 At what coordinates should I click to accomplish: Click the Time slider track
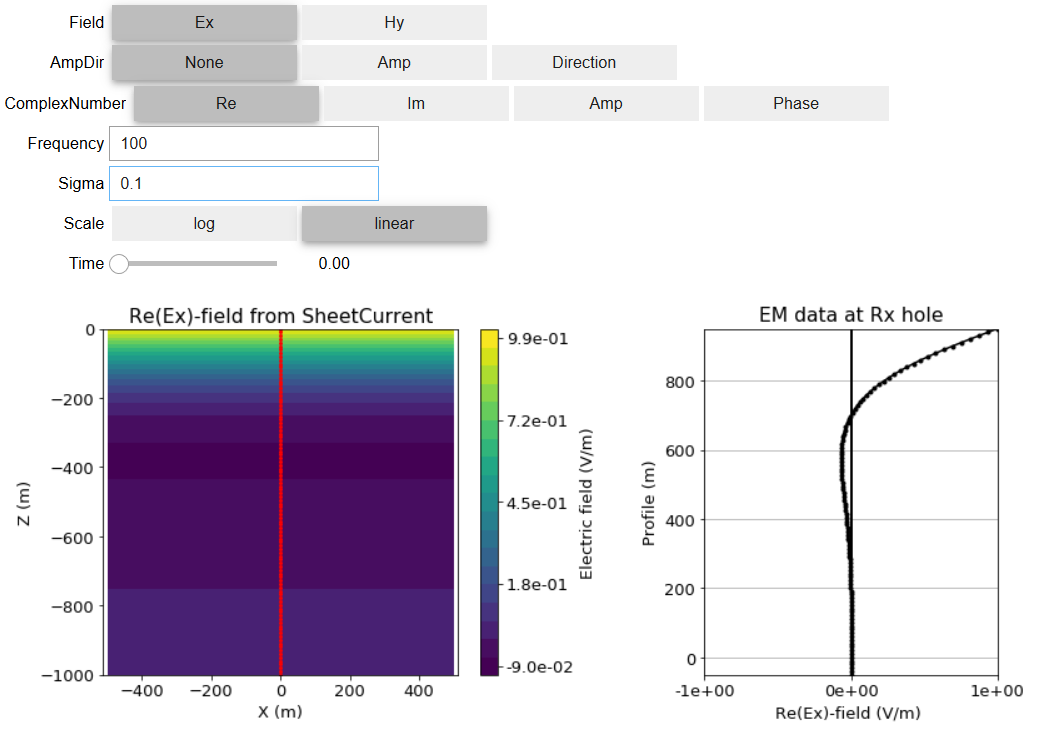tap(200, 264)
